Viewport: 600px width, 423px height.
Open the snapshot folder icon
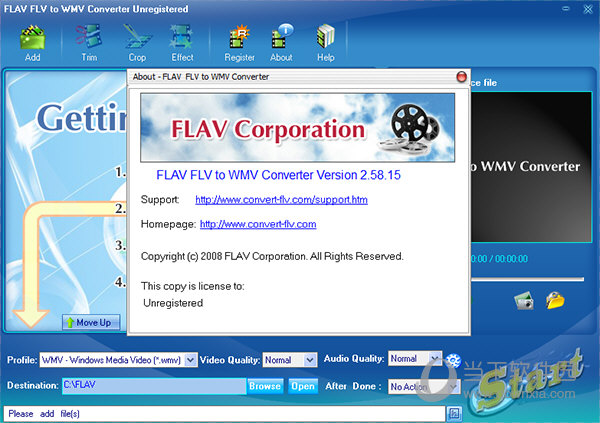555,301
